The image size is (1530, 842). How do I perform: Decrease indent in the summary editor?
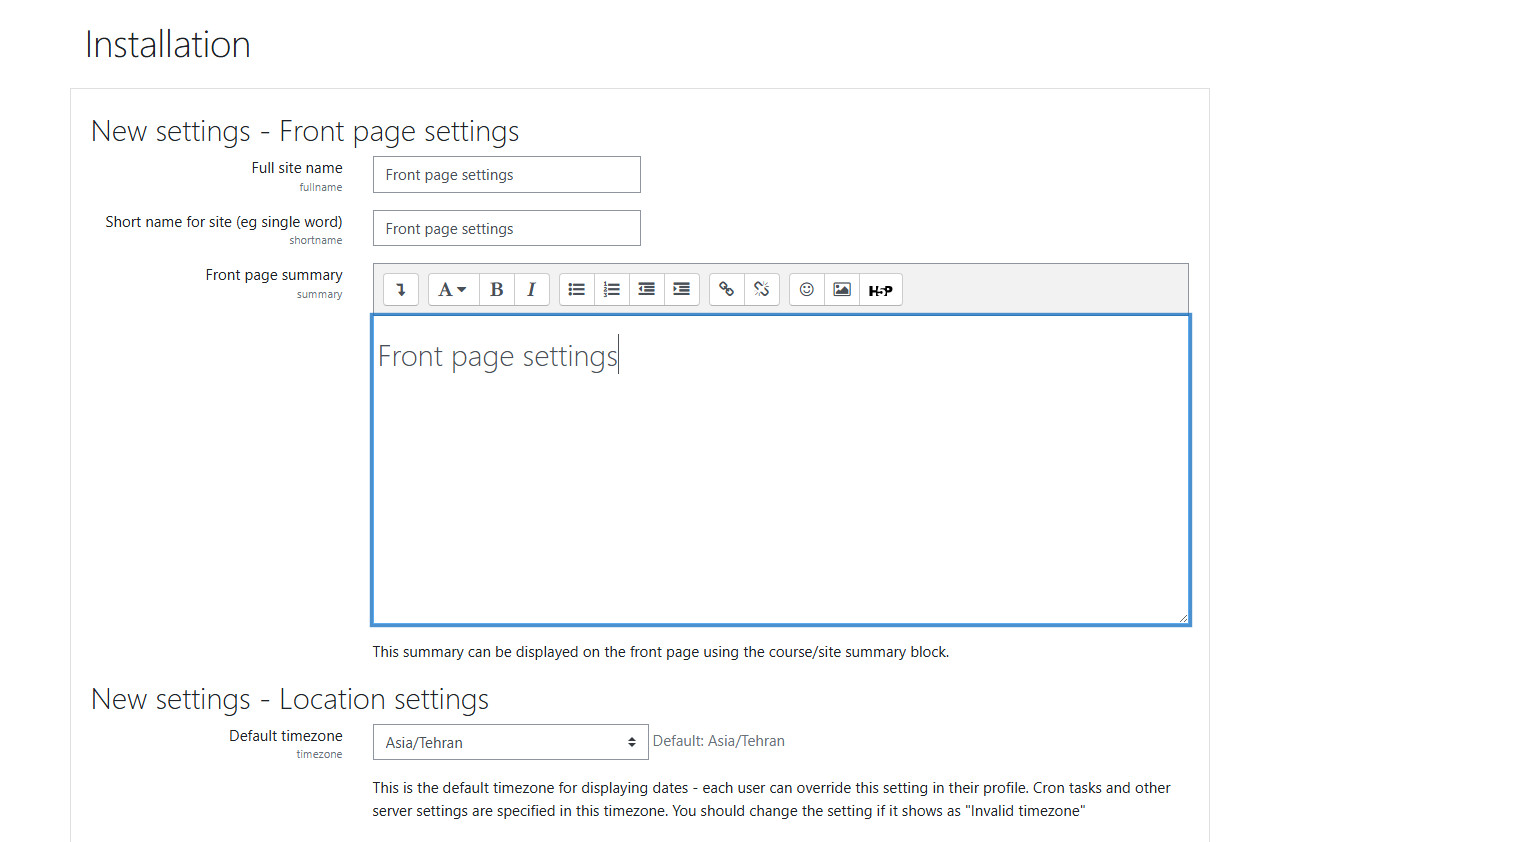coord(646,289)
